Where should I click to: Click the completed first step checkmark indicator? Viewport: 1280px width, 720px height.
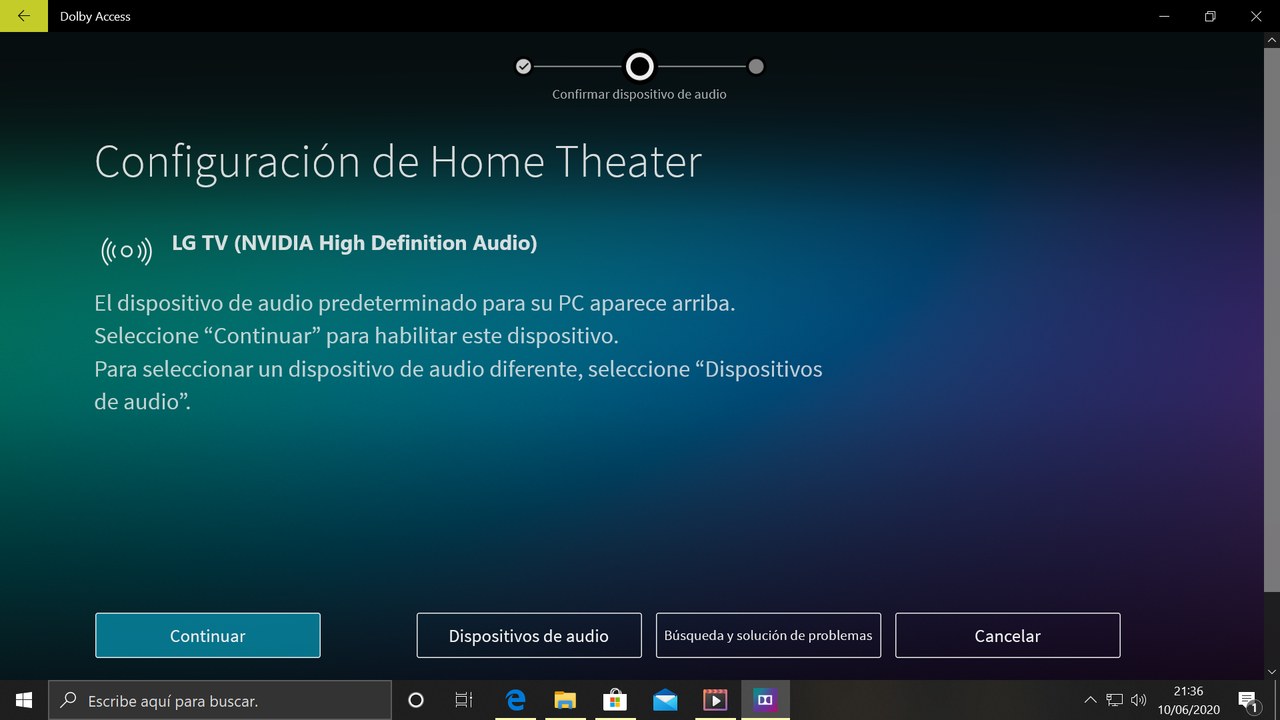tap(523, 66)
